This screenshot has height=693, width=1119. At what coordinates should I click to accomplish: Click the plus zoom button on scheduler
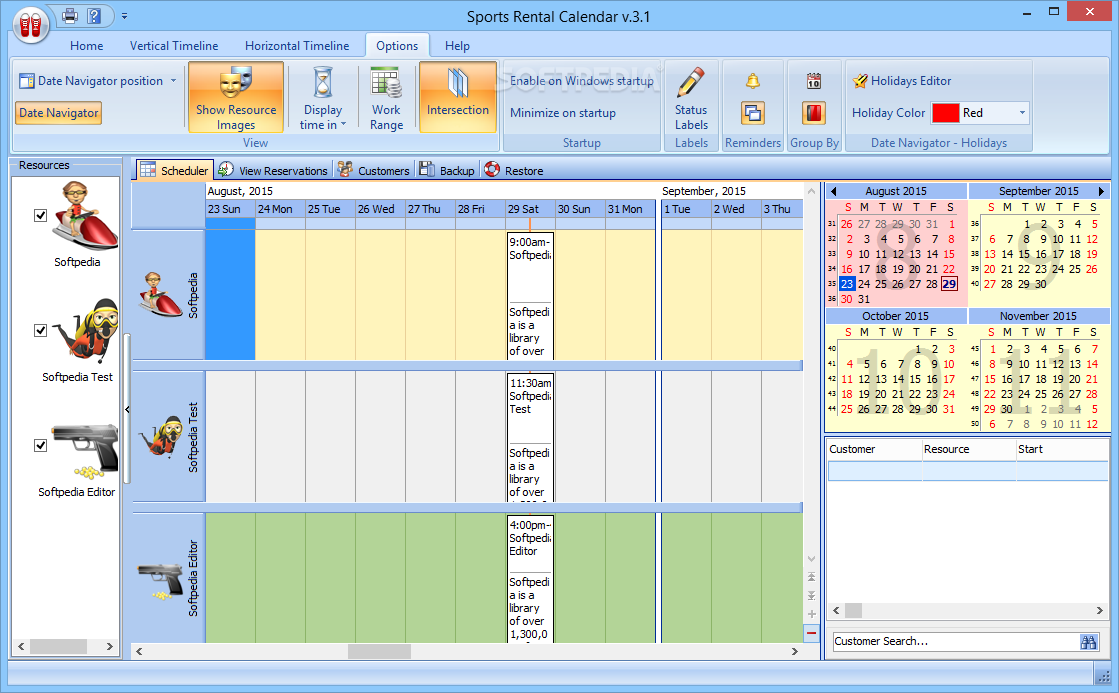point(811,614)
